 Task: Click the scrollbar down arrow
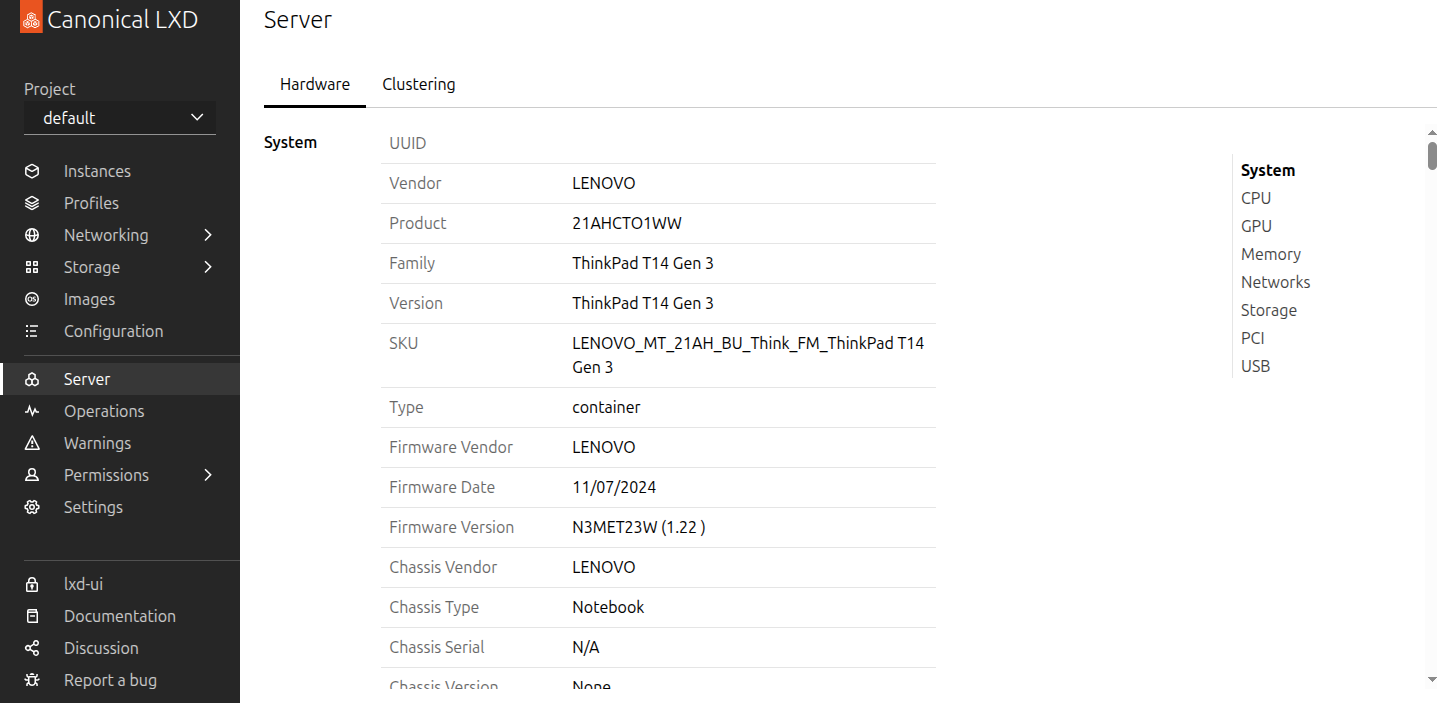tap(1432, 680)
